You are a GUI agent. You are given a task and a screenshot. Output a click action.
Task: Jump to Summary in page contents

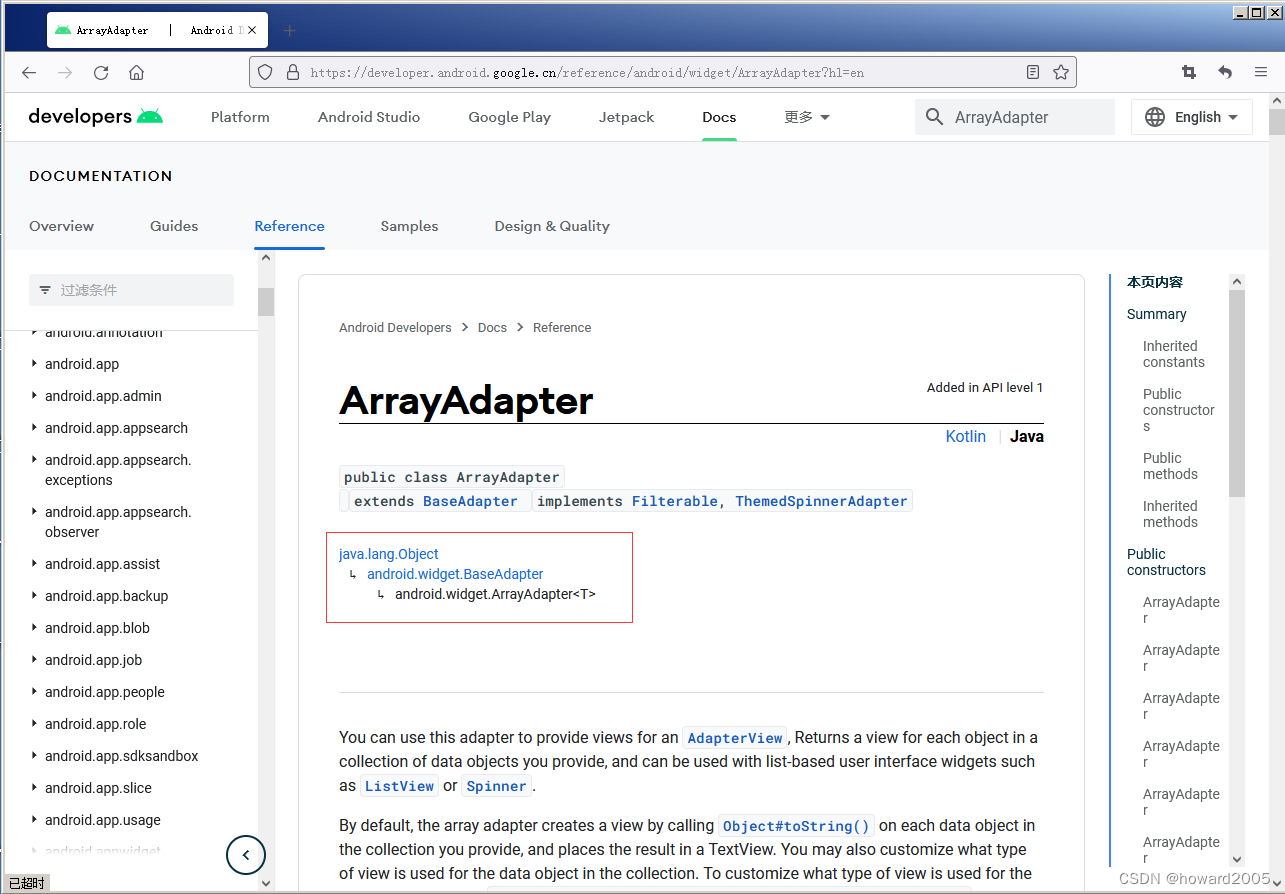point(1156,314)
